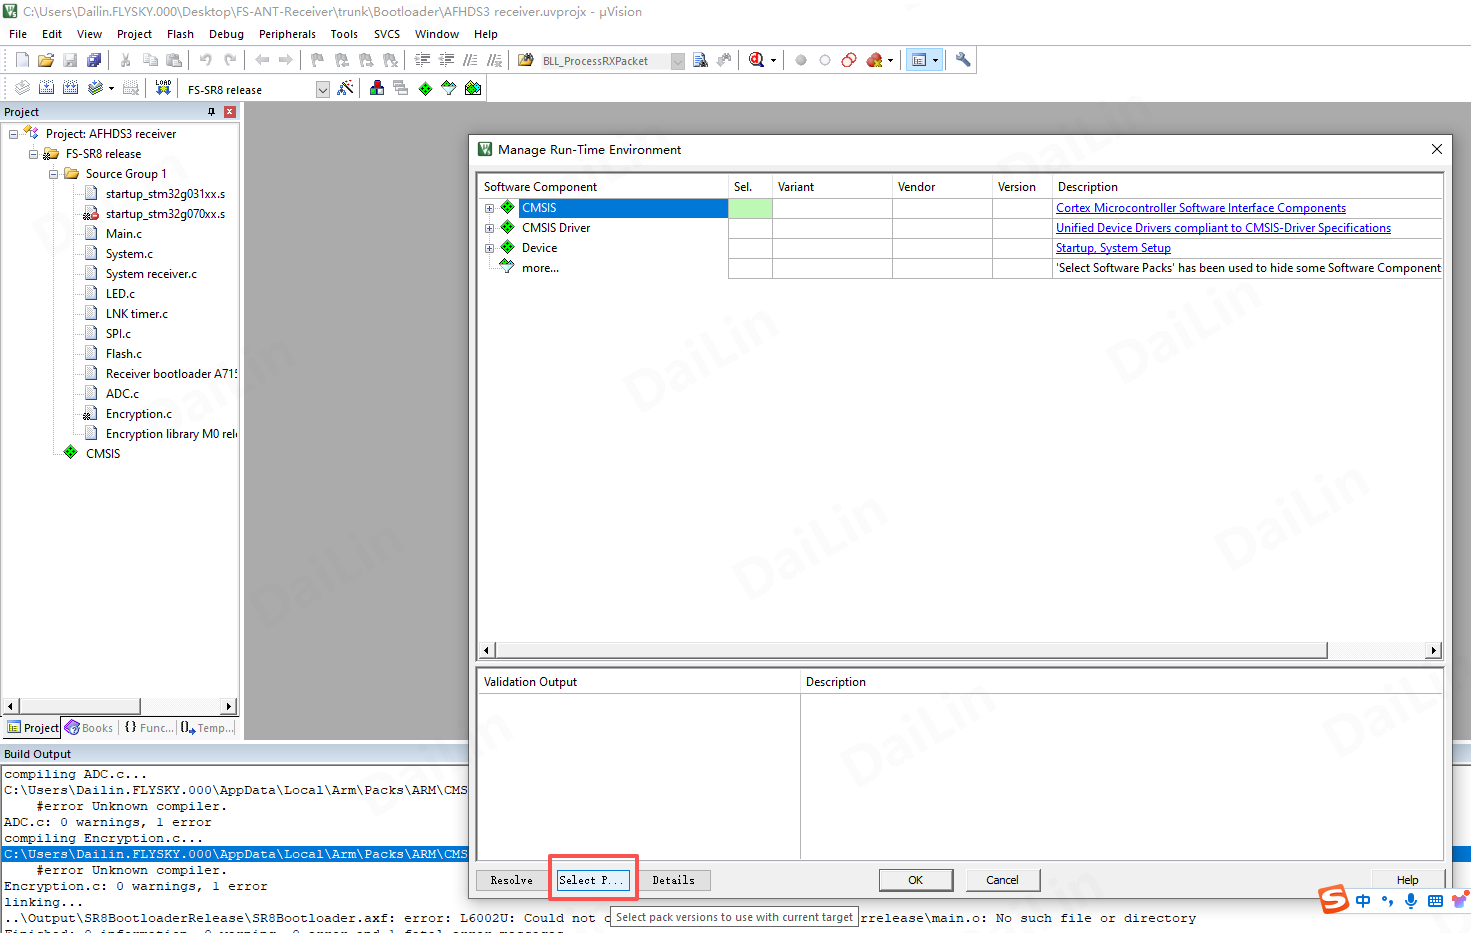Click the Translate file icon

22,88
